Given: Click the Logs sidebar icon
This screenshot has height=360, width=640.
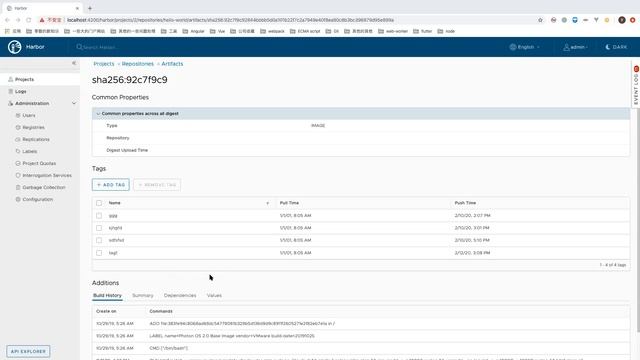Looking at the screenshot, I should [11, 91].
